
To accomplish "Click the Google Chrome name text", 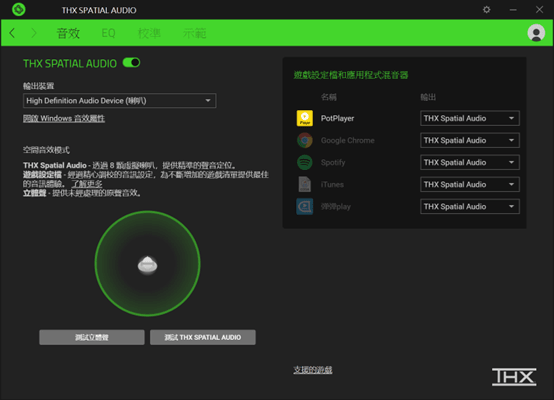I will point(348,140).
